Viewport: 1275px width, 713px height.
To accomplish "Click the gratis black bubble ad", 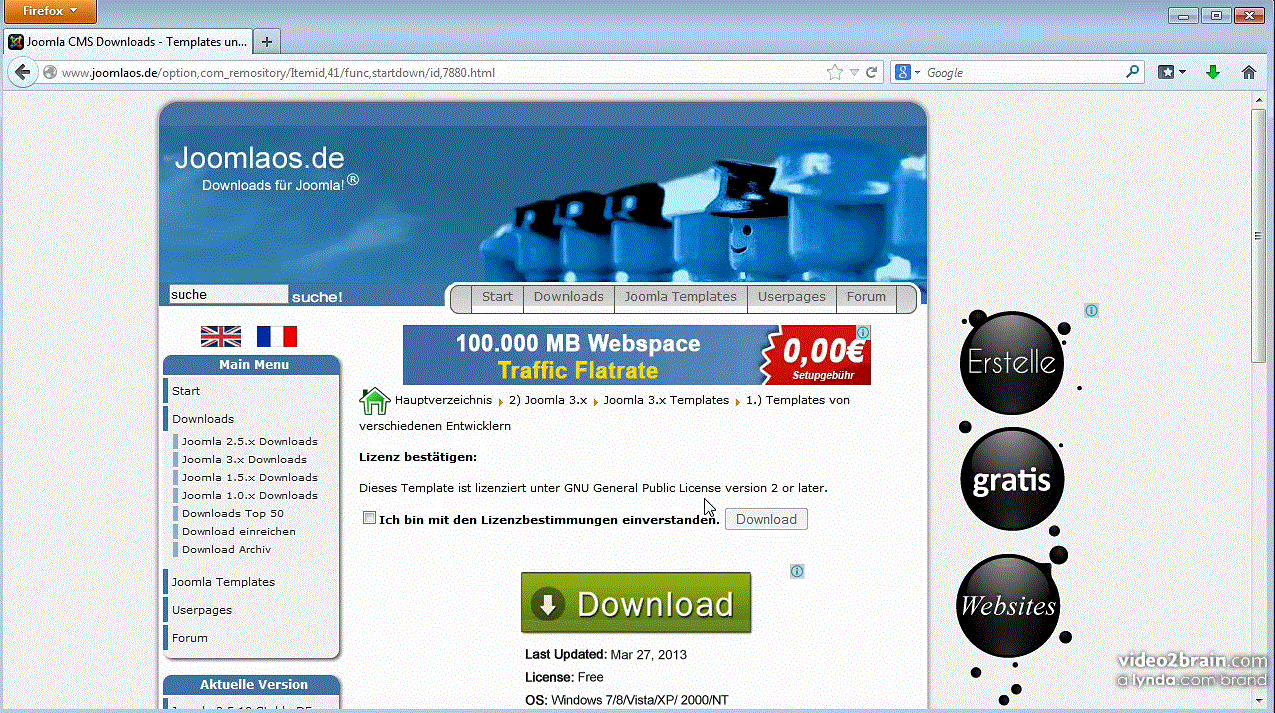I will click(x=1012, y=480).
